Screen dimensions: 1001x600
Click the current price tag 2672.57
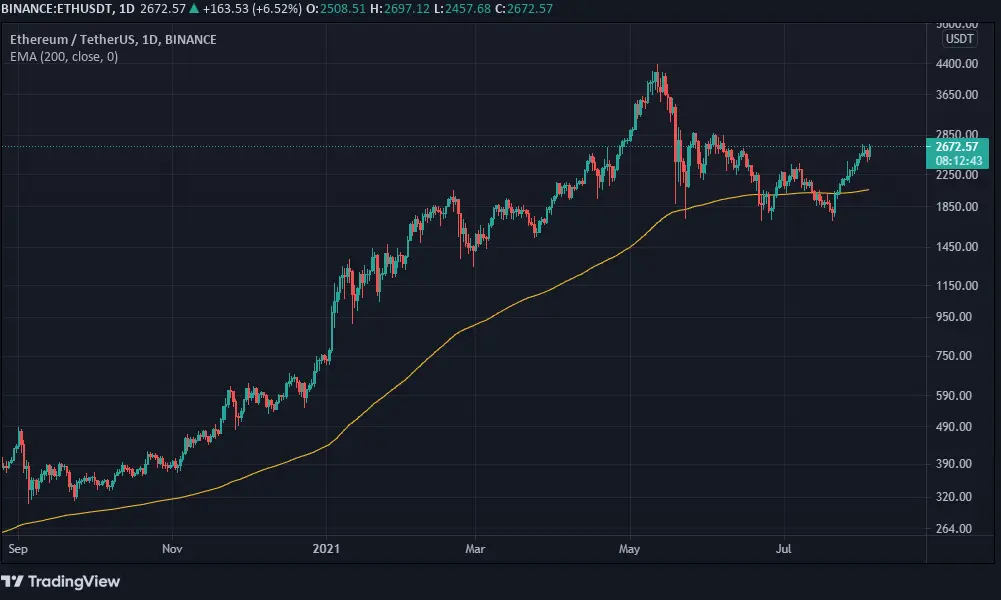[x=956, y=147]
